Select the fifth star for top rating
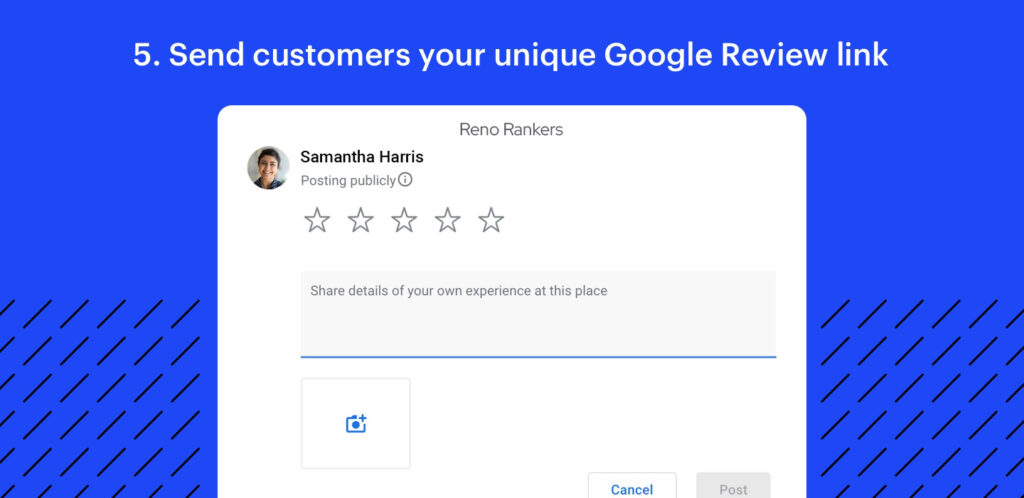Screen dimensions: 1024x498 click(491, 220)
